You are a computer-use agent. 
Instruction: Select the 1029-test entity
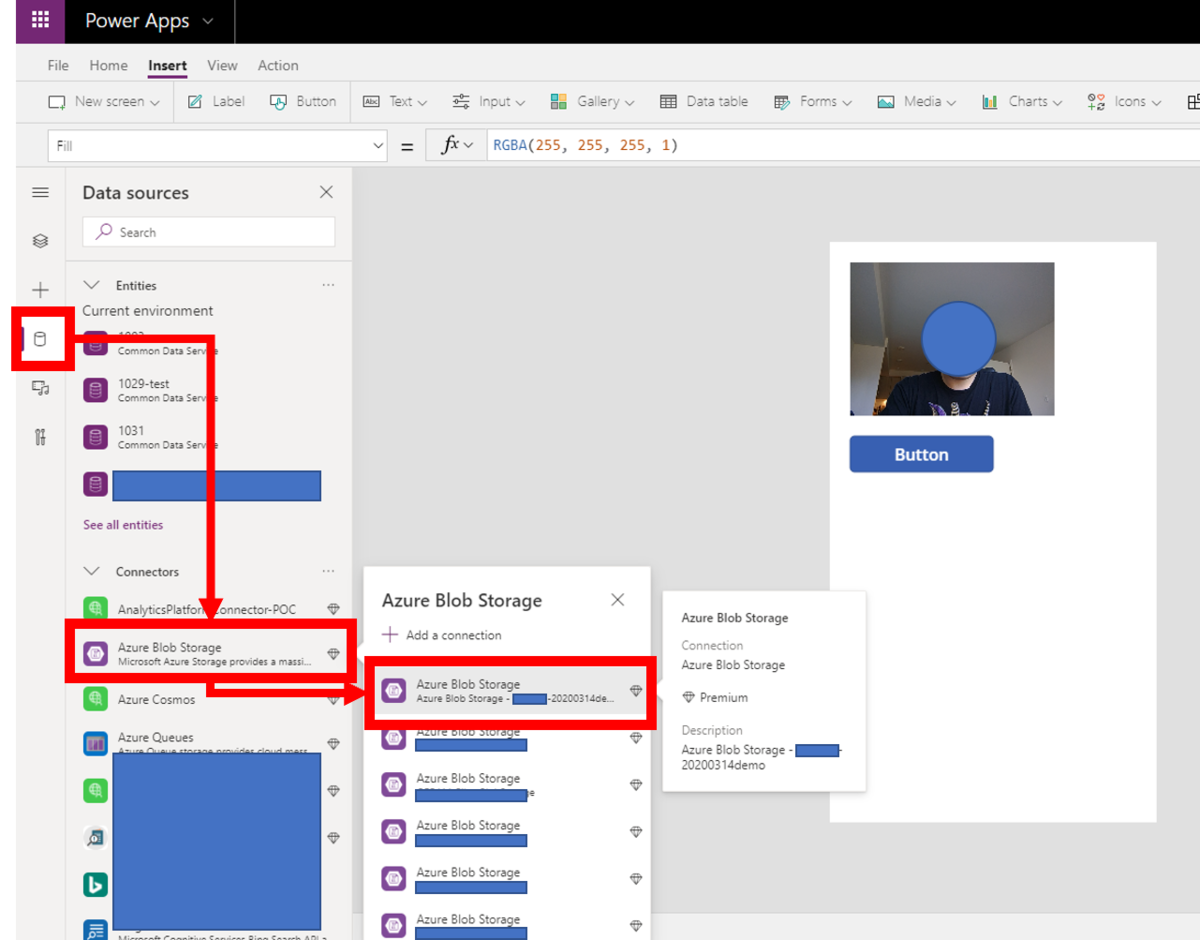(210, 390)
